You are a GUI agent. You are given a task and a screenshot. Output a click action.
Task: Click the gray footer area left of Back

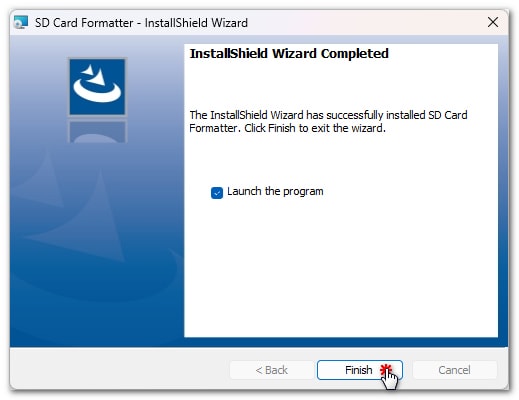[x=120, y=369]
